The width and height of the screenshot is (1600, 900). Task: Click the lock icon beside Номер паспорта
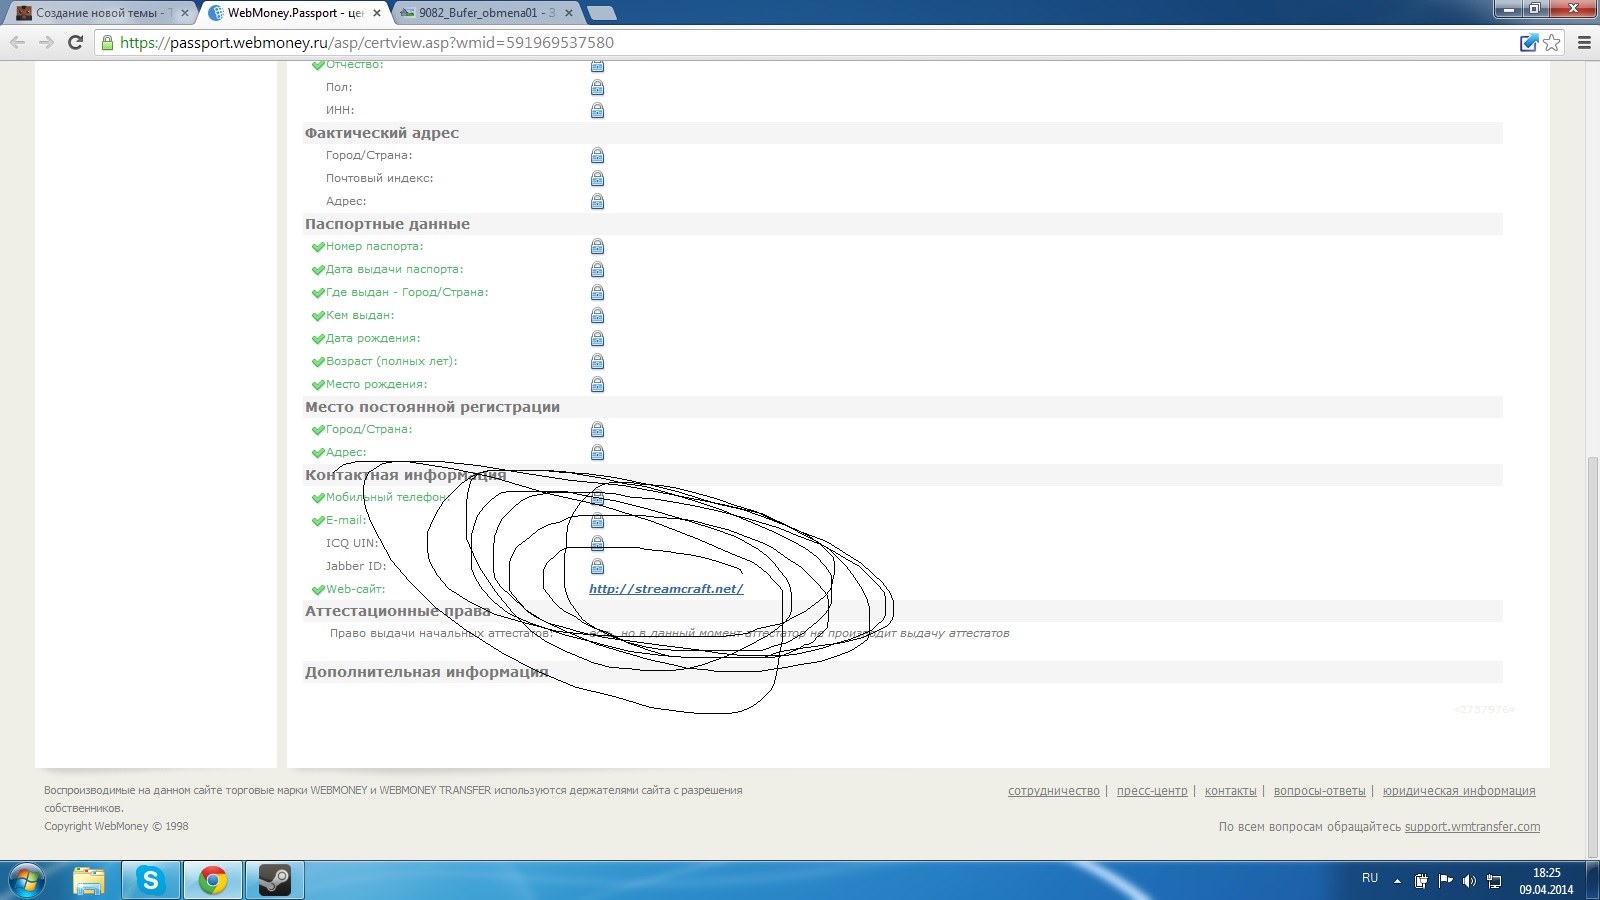(597, 247)
